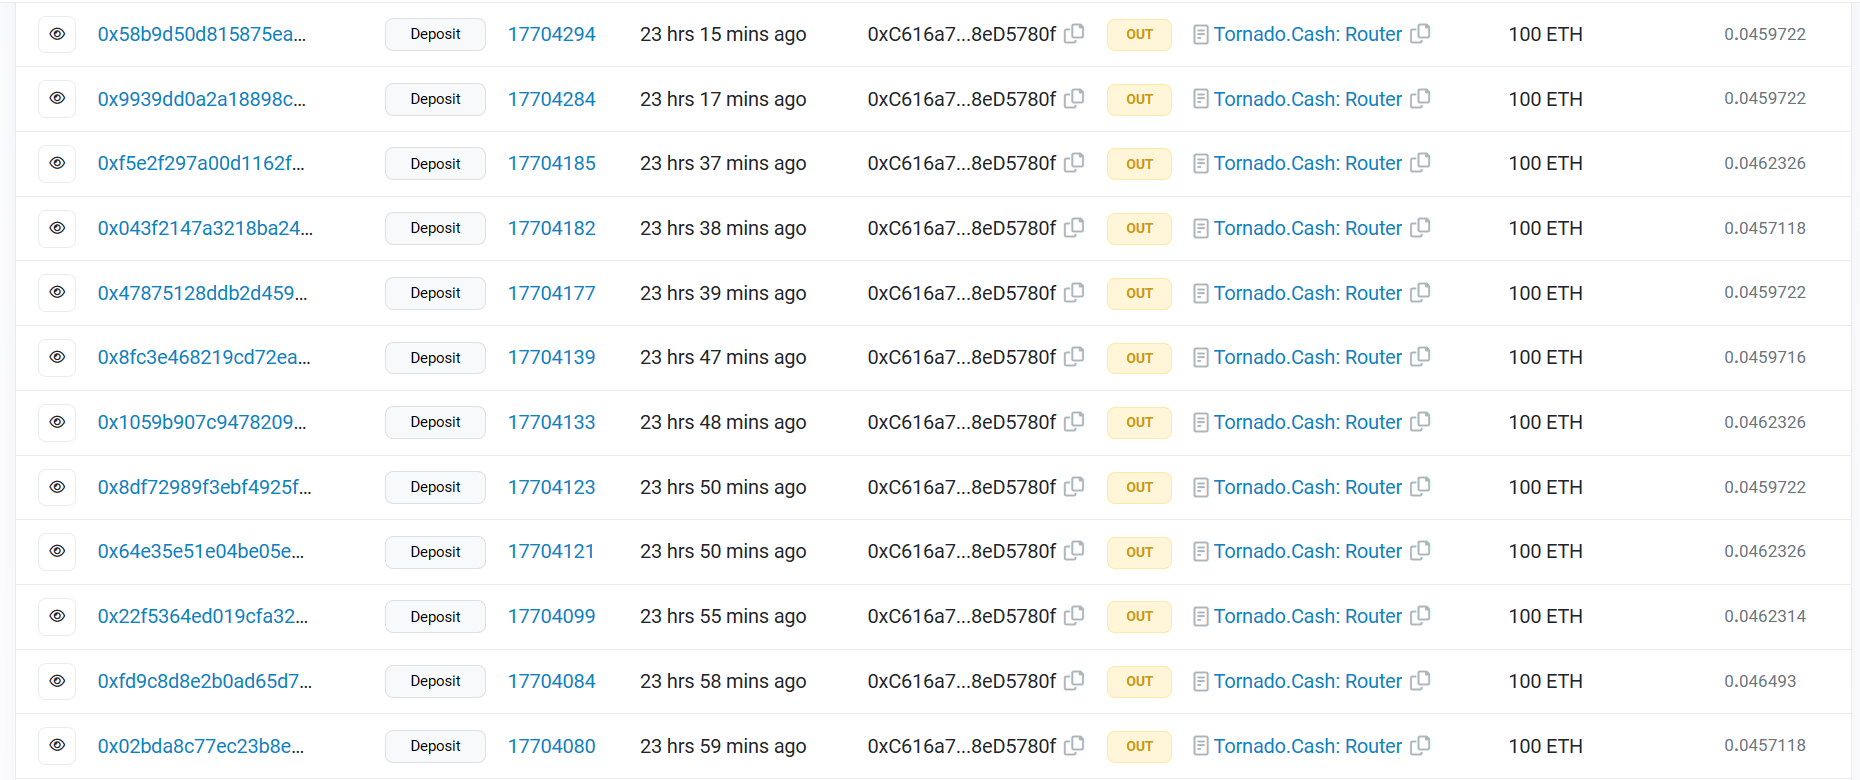Copy Tornado.Cash Router address in block 17704182 row
The width and height of the screenshot is (1860, 780).
point(1420,228)
